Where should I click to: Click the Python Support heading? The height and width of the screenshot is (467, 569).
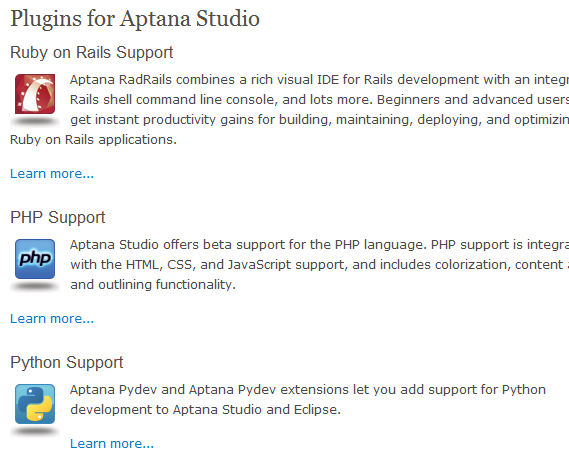pos(67,362)
